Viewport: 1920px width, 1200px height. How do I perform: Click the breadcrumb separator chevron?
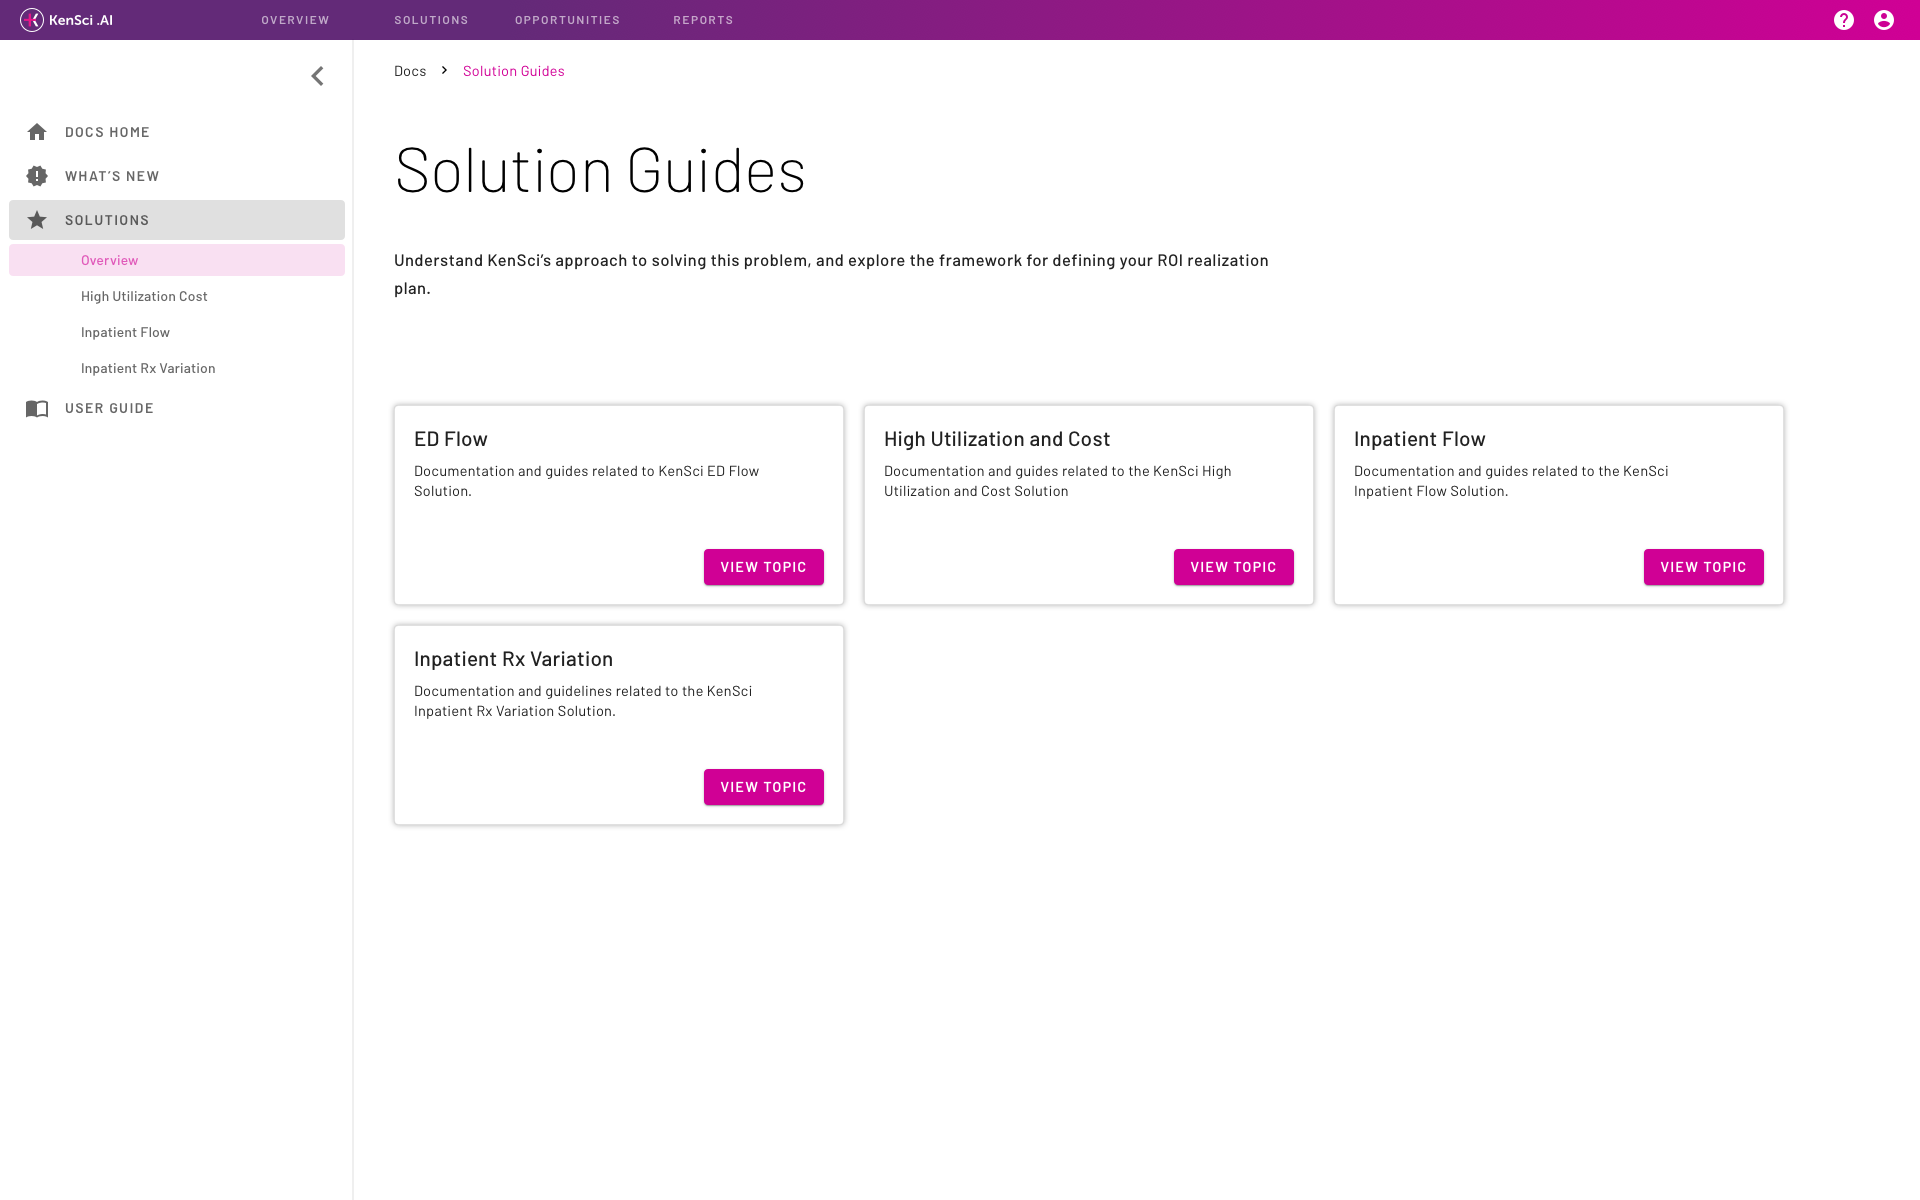point(444,70)
